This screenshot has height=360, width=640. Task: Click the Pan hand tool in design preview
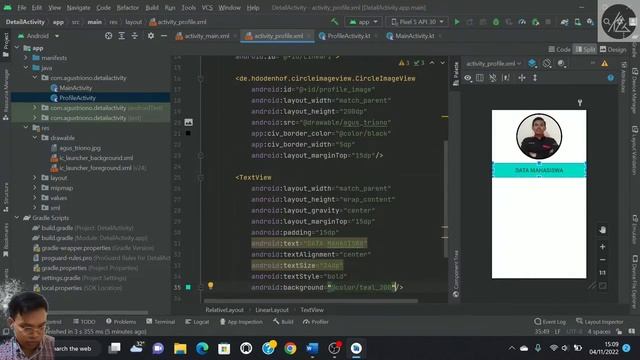tap(602, 230)
